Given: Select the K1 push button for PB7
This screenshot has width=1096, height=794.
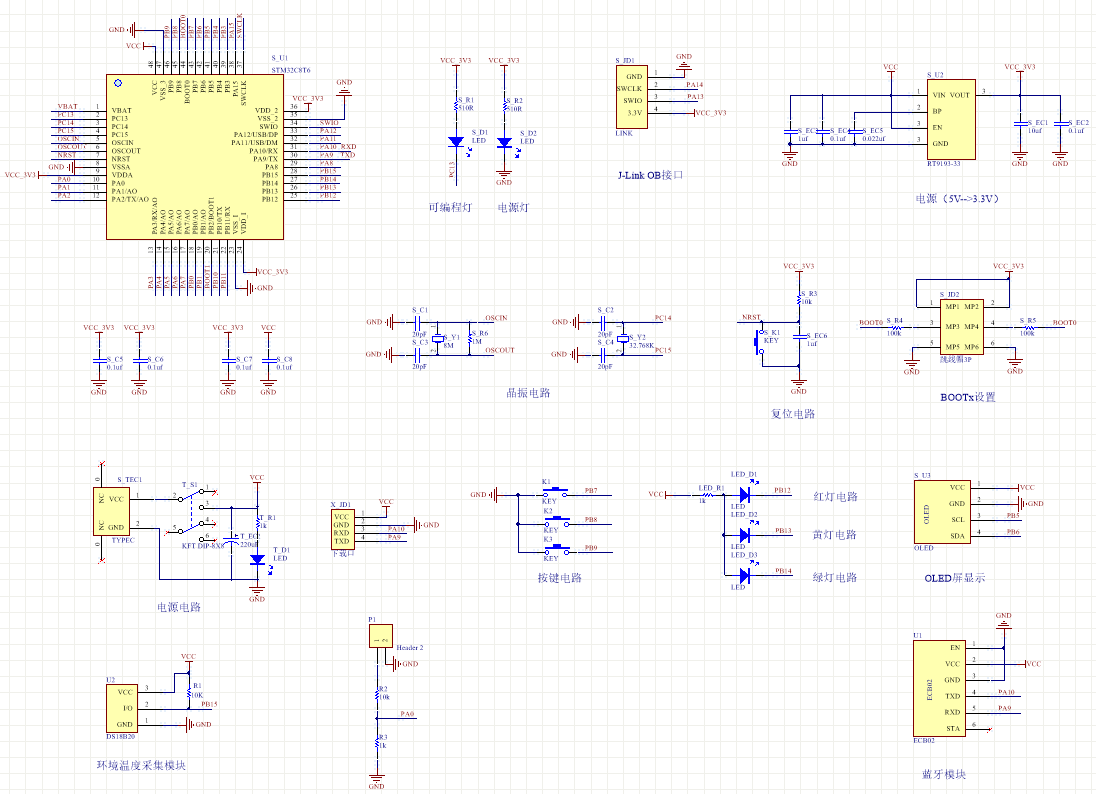Looking at the screenshot, I should pos(556,493).
